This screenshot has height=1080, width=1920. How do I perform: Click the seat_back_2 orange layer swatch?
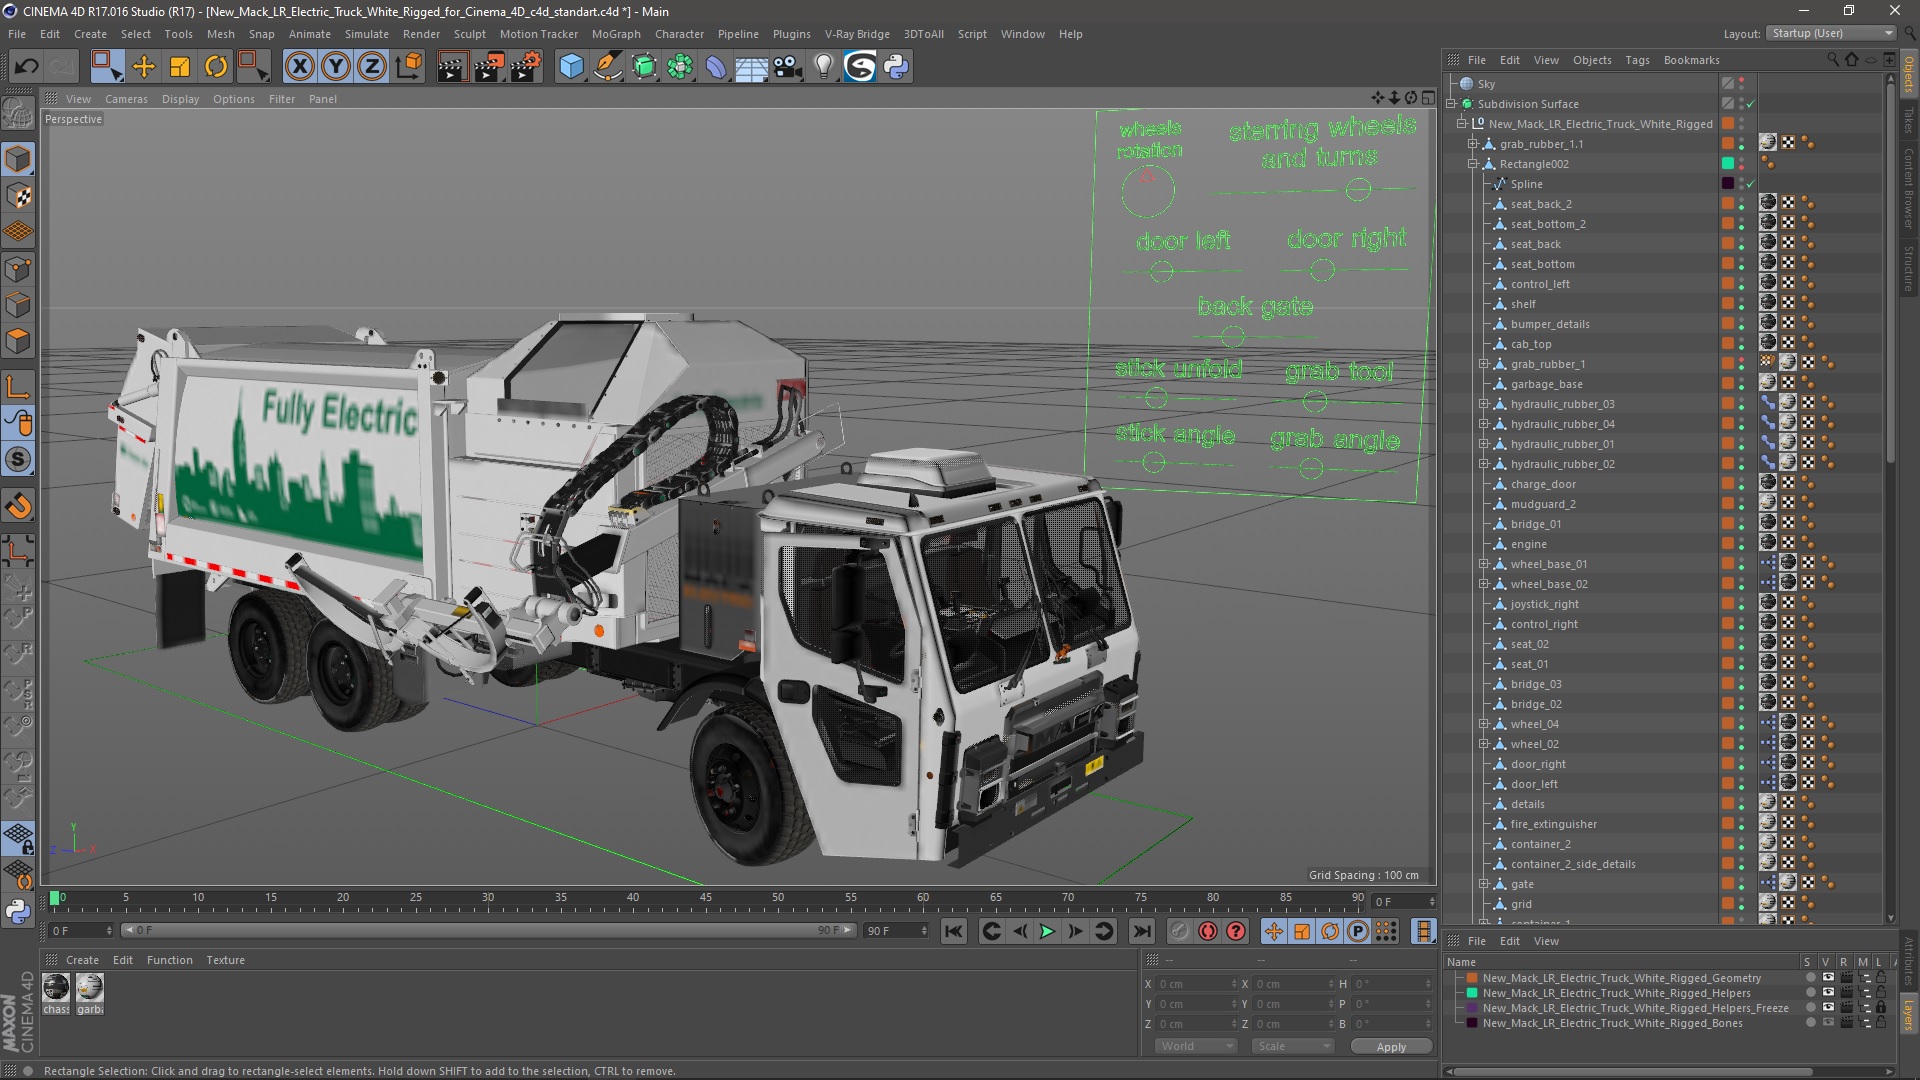[1727, 204]
